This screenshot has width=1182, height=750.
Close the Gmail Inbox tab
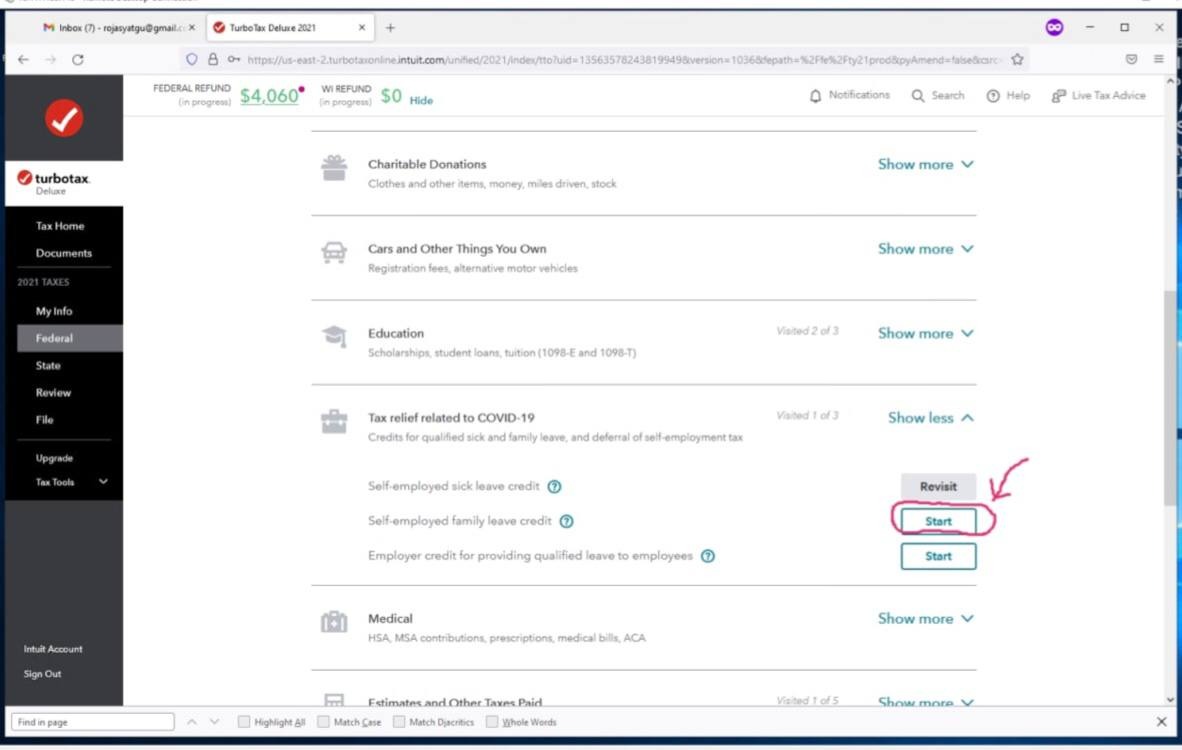191,27
